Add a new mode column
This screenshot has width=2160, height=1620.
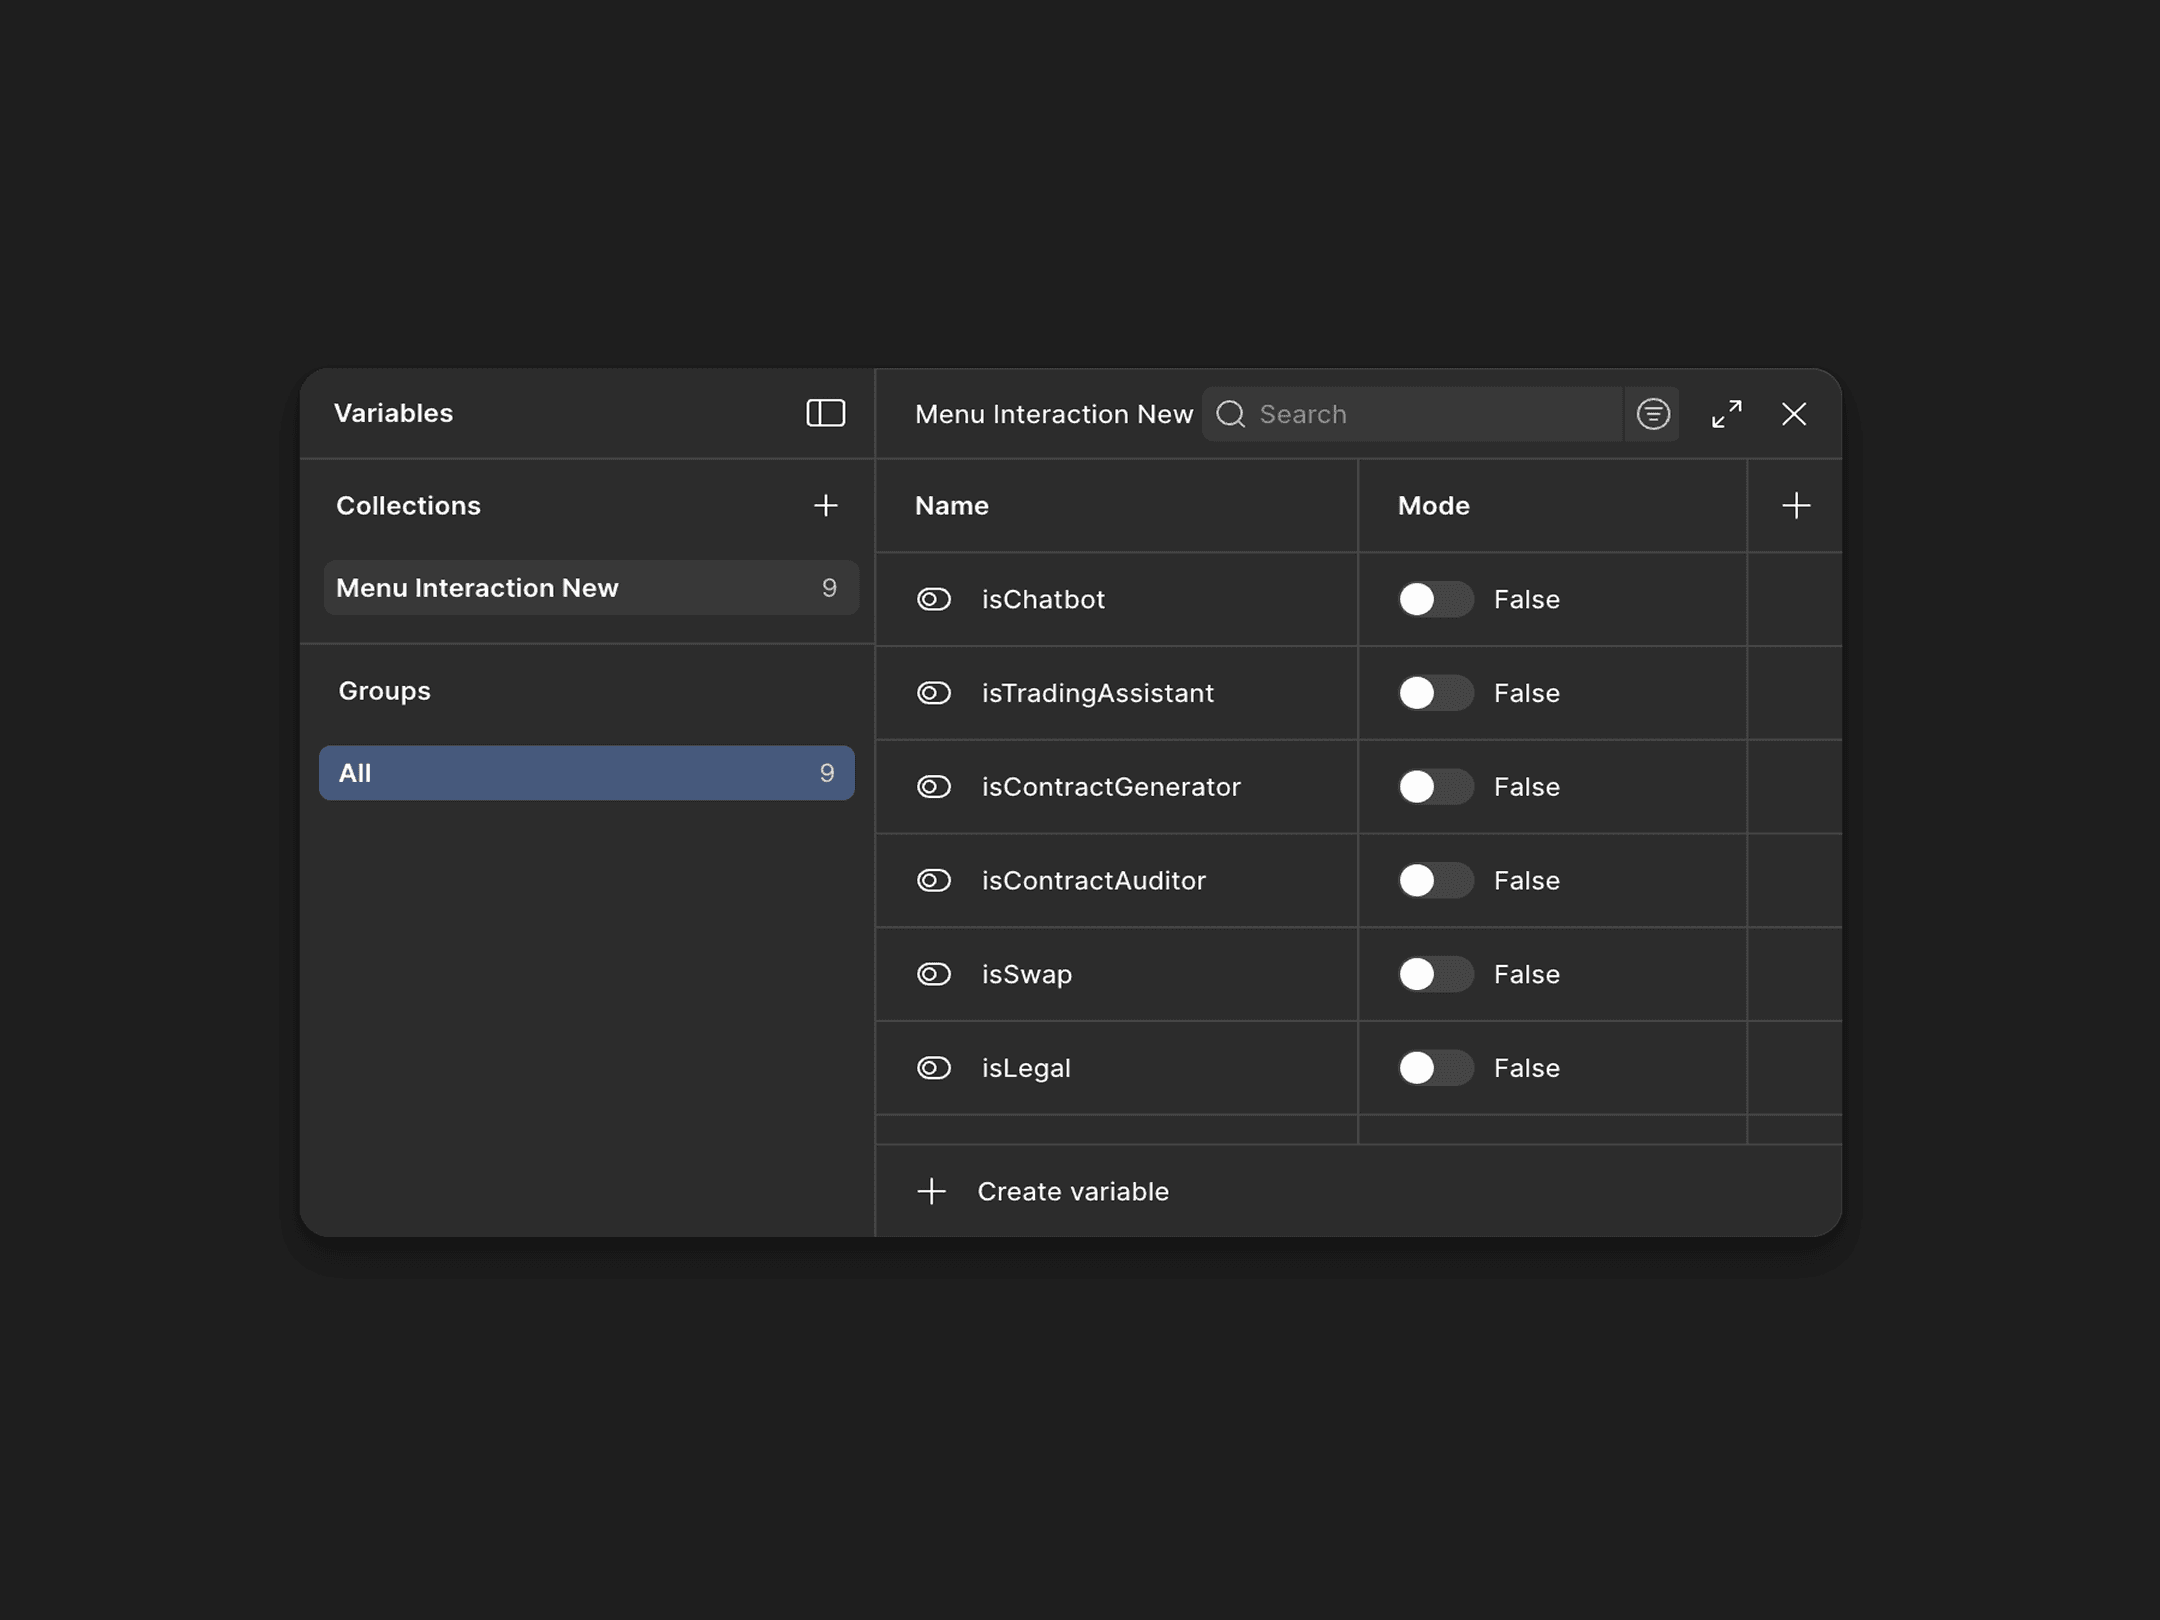click(x=1795, y=506)
